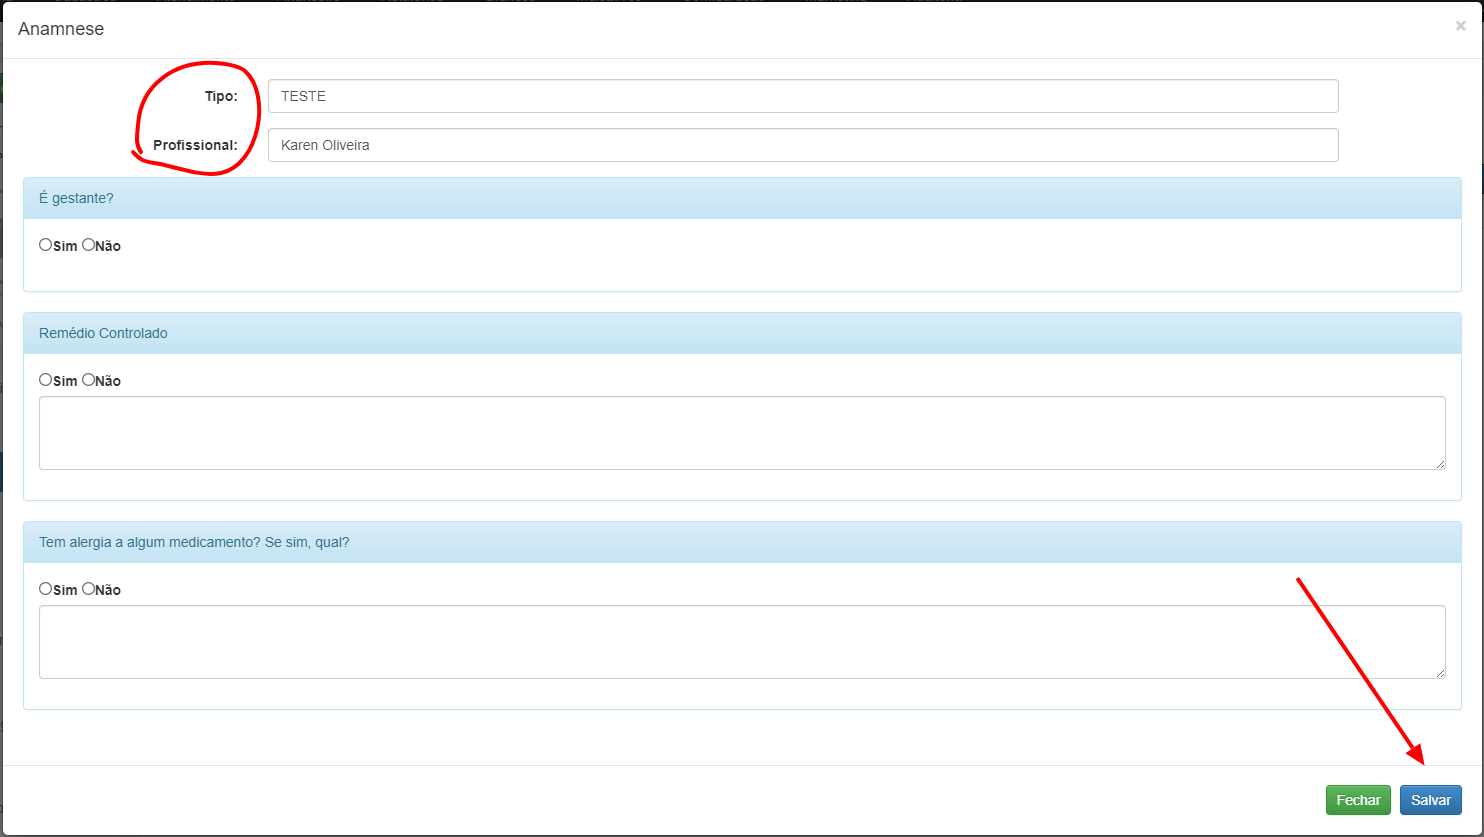1484x837 pixels.
Task: Click the Anamnese dialog title
Action: [61, 29]
